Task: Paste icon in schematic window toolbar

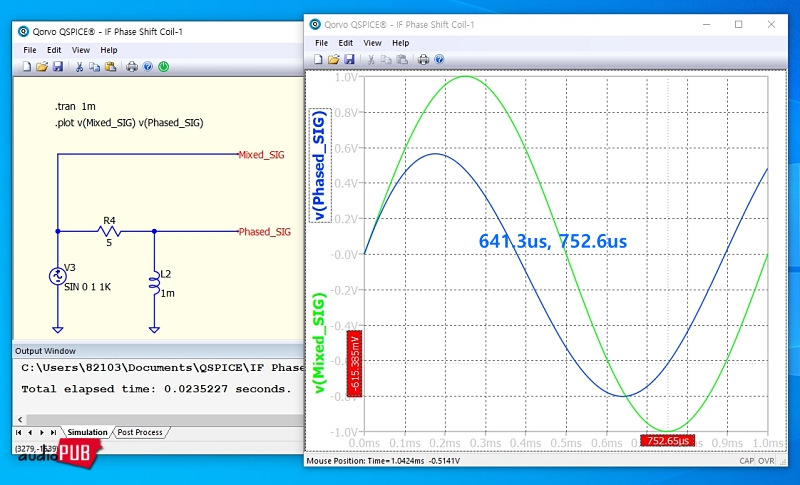Action: click(x=110, y=67)
